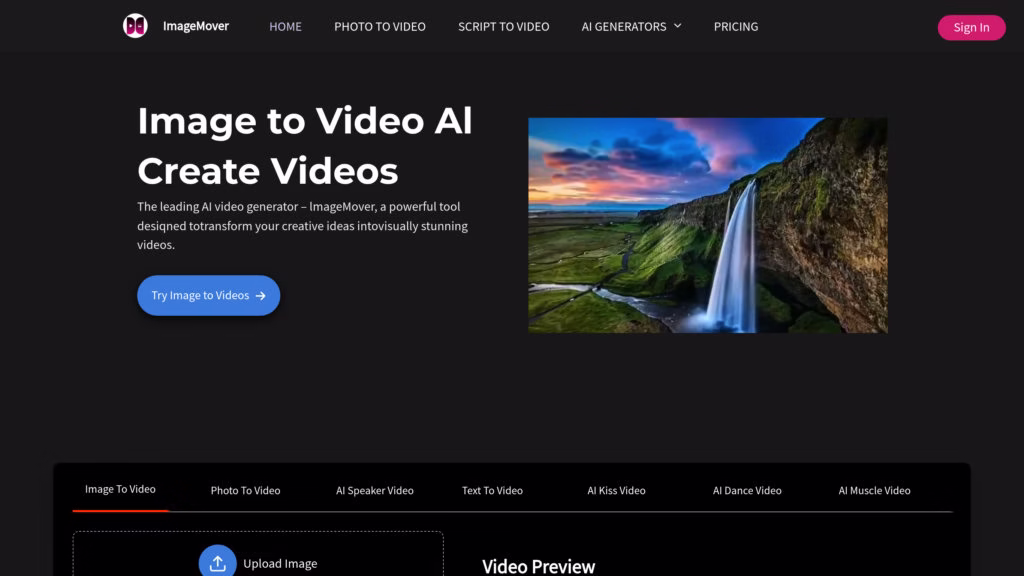Image resolution: width=1024 pixels, height=576 pixels.
Task: Select HOME in the navigation bar
Action: point(285,27)
